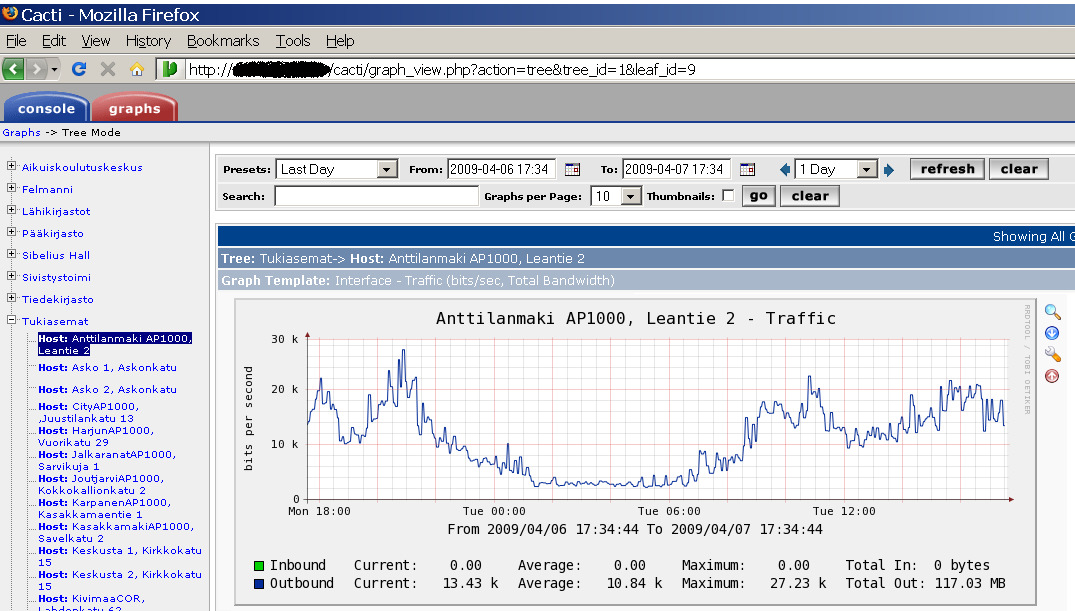The height and width of the screenshot is (611, 1075).
Task: Open the To date calendar picker icon
Action: (x=747, y=169)
